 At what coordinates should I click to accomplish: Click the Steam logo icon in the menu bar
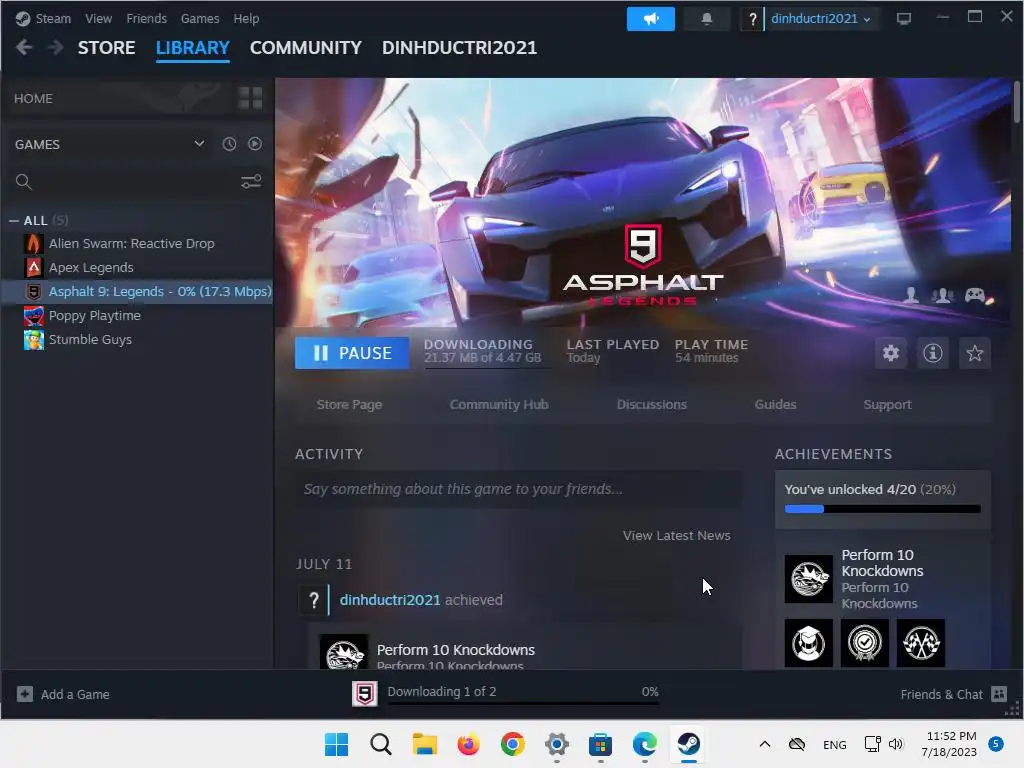point(23,18)
